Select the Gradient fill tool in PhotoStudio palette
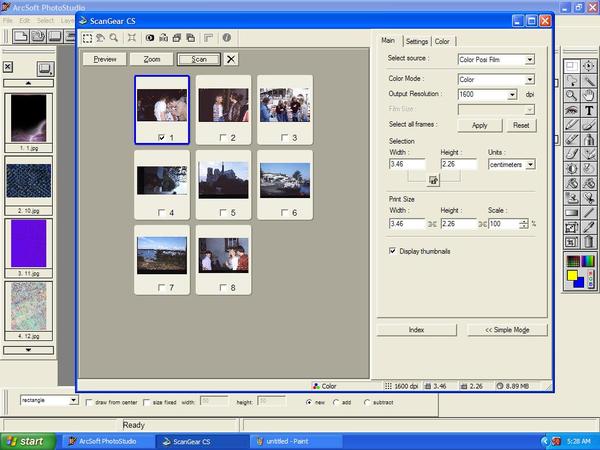This screenshot has width=600, height=450. (572, 213)
